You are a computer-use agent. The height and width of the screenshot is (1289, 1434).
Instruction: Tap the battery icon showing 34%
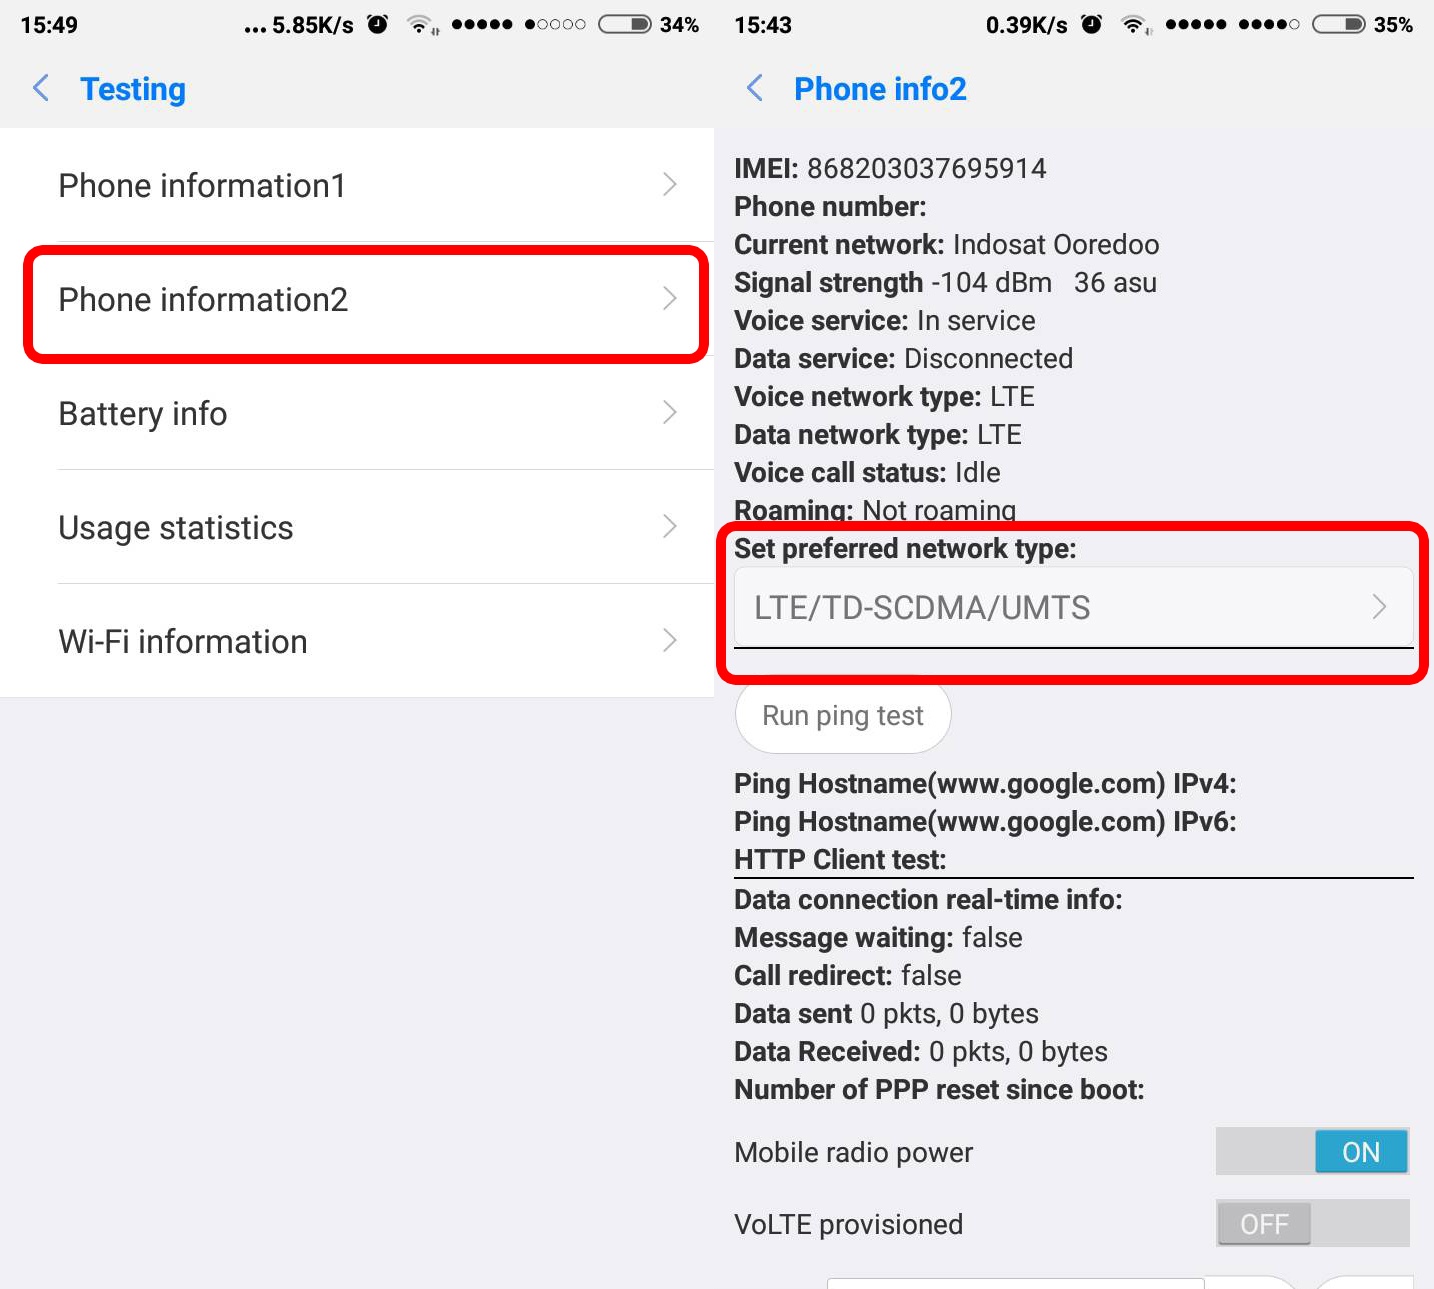pyautogui.click(x=625, y=25)
